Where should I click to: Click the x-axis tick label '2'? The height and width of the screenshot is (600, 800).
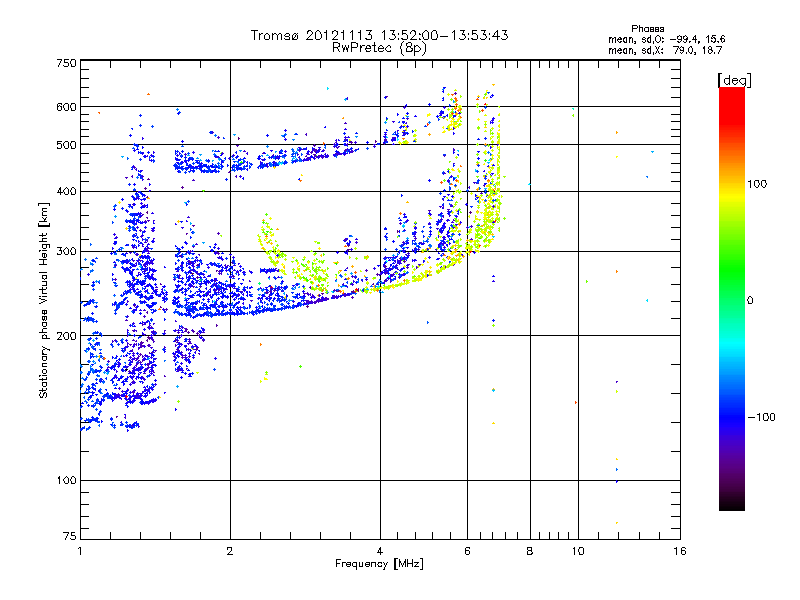(x=230, y=551)
